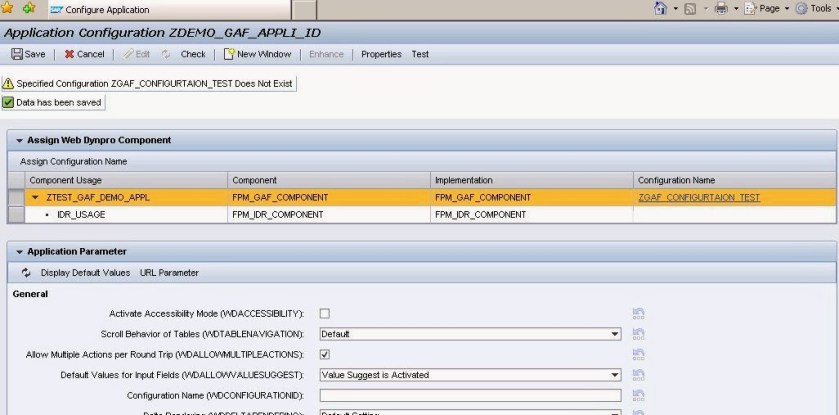Open a New Window via its icon
This screenshot has width=839, height=415.
tap(229, 54)
